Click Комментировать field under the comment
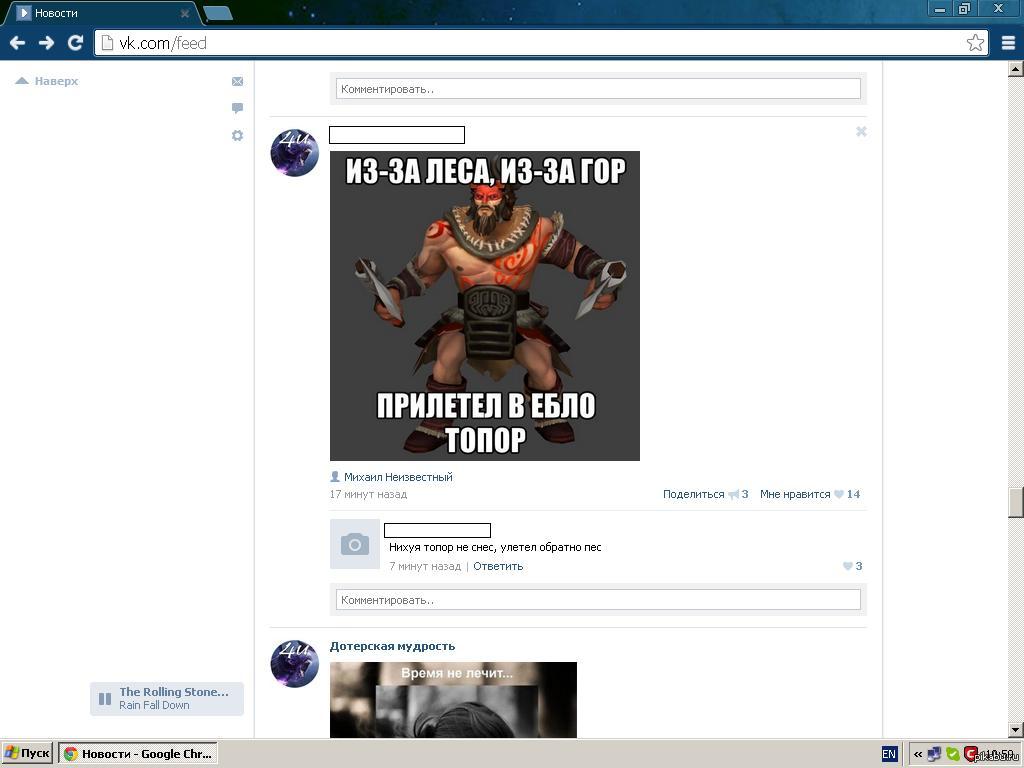Screen dimensions: 1024x768 pos(598,600)
